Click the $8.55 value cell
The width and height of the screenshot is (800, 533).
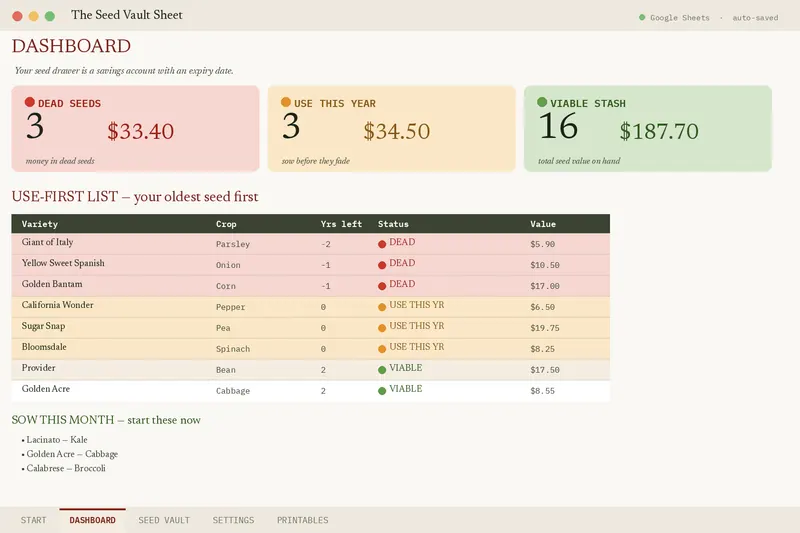[542, 391]
